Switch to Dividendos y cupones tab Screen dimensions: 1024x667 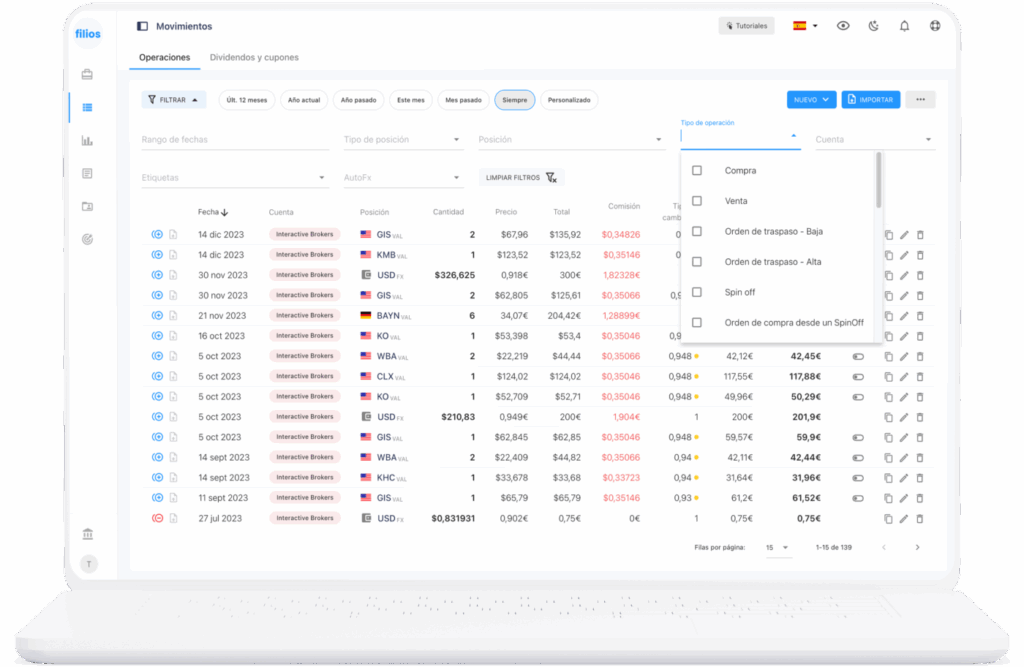(254, 58)
